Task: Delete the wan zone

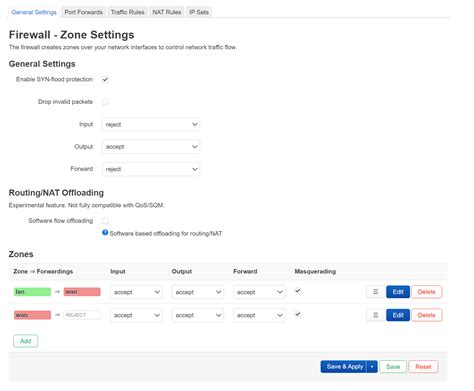Action: click(x=427, y=315)
